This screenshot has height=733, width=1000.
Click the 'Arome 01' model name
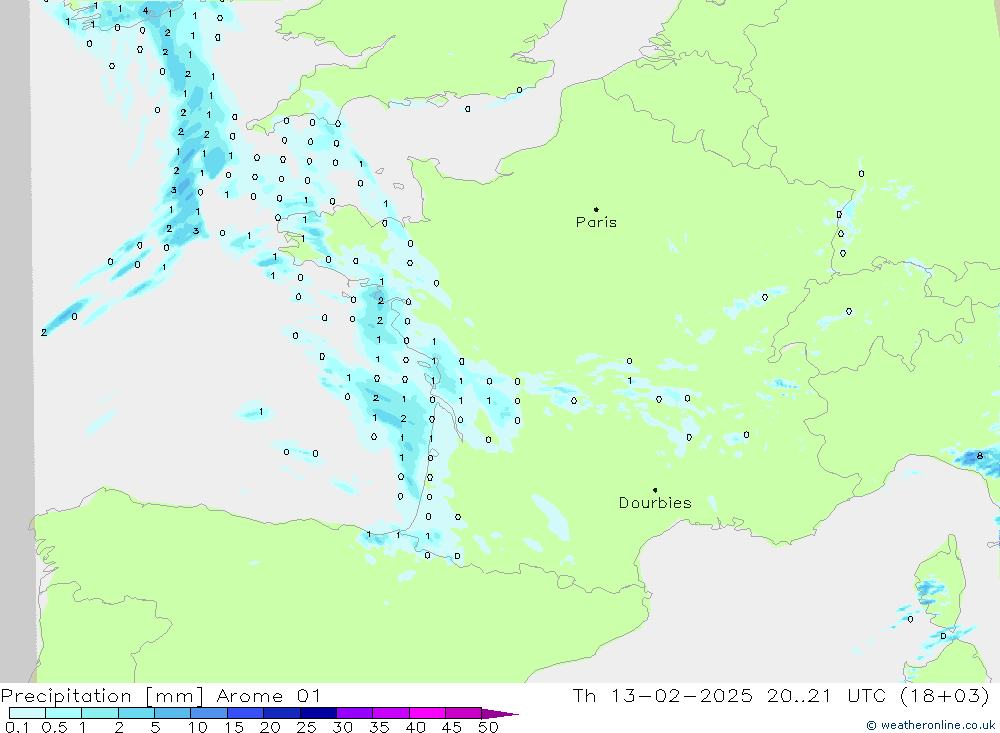[x=268, y=696]
